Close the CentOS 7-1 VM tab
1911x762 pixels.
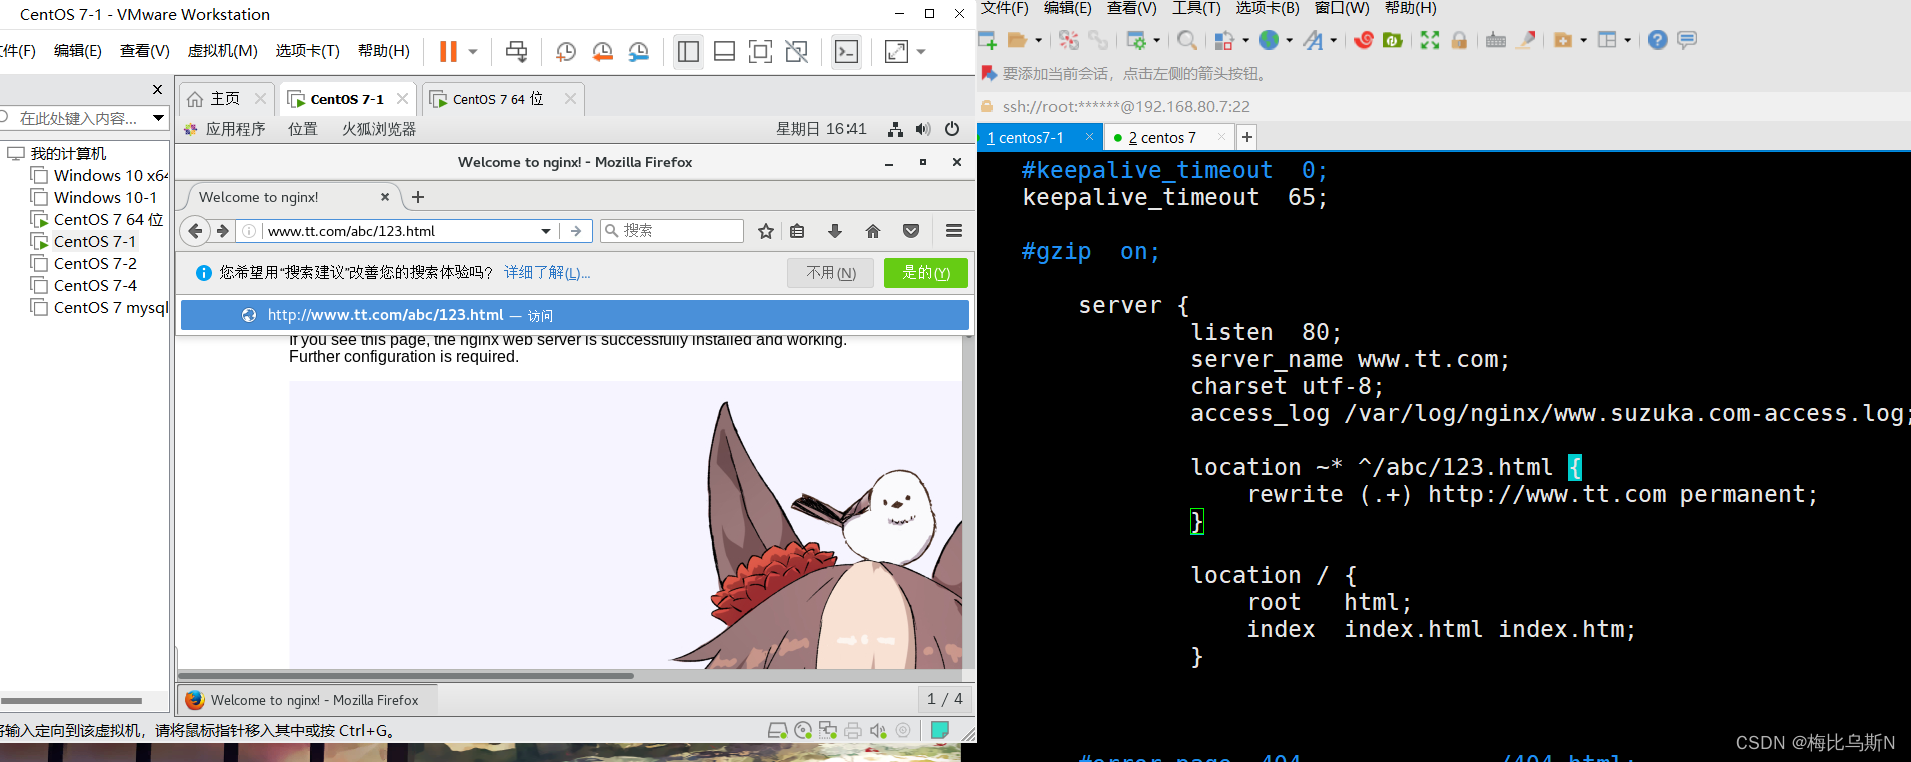coord(402,99)
